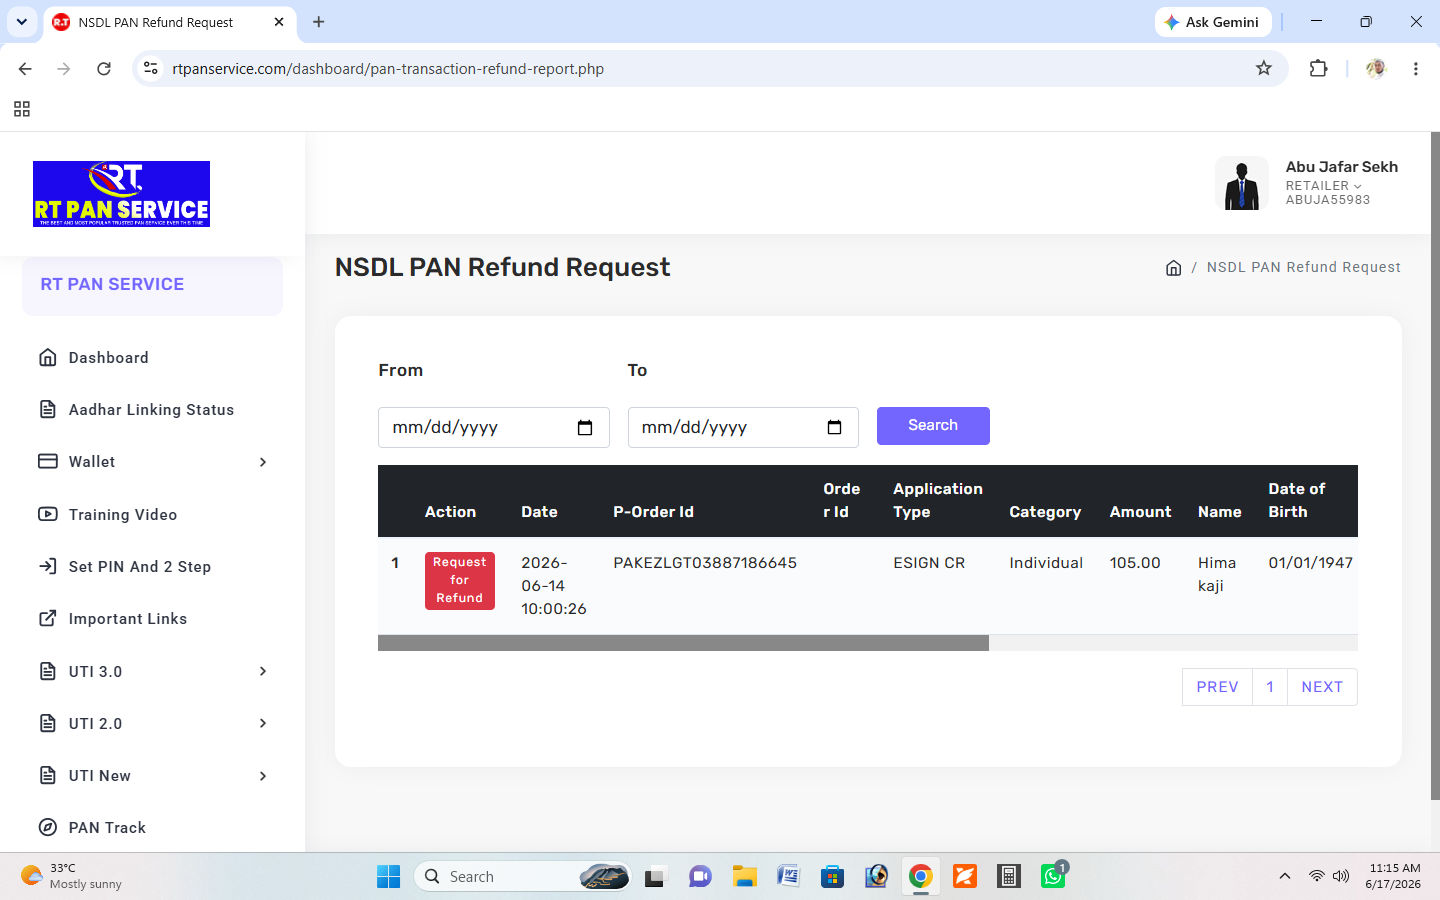The image size is (1440, 900).
Task: Click Ask Gemini button
Action: click(1213, 22)
